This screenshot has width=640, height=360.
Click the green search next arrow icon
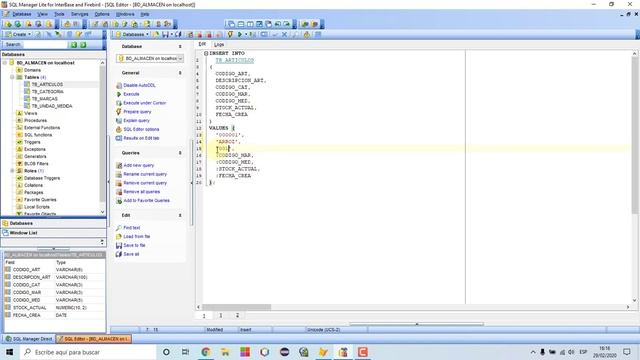[83, 44]
